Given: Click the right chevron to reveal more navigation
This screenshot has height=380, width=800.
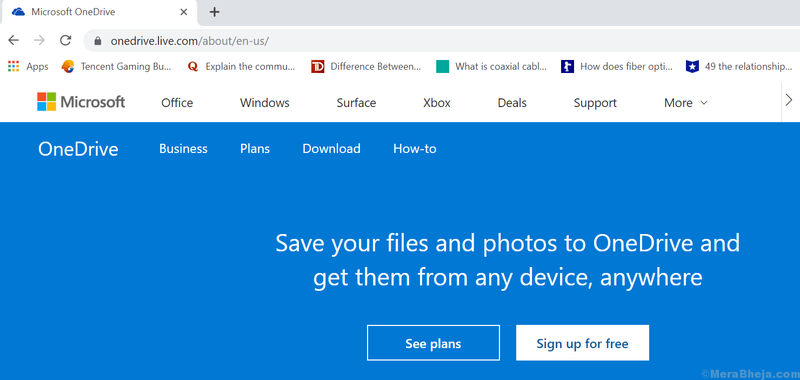Looking at the screenshot, I should tap(789, 100).
